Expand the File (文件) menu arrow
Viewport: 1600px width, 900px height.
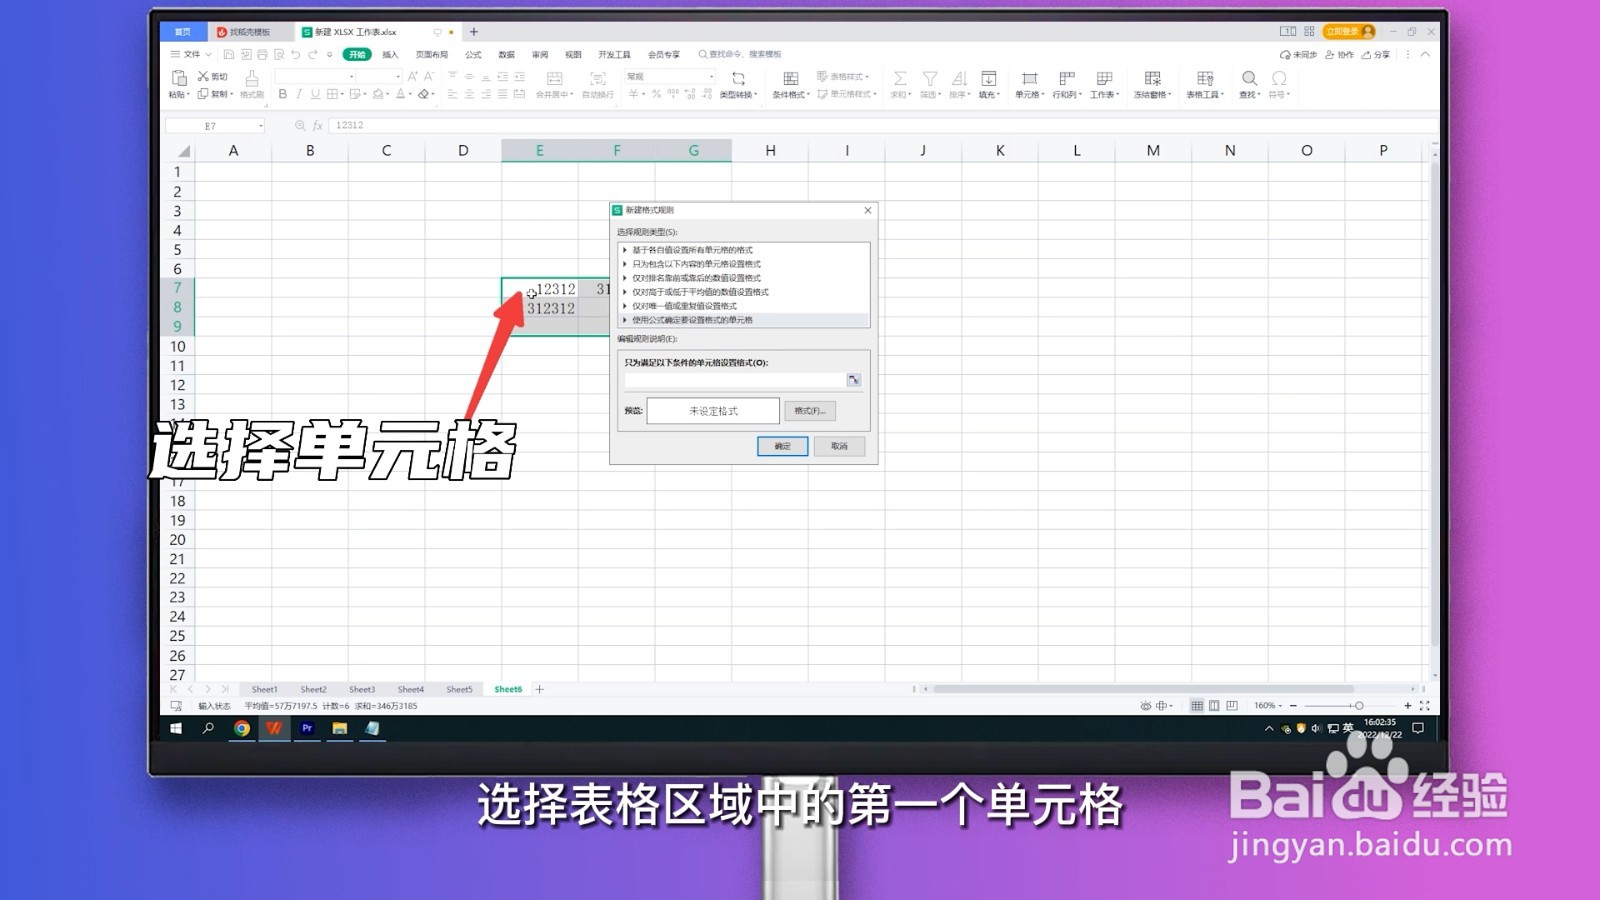tap(208, 54)
